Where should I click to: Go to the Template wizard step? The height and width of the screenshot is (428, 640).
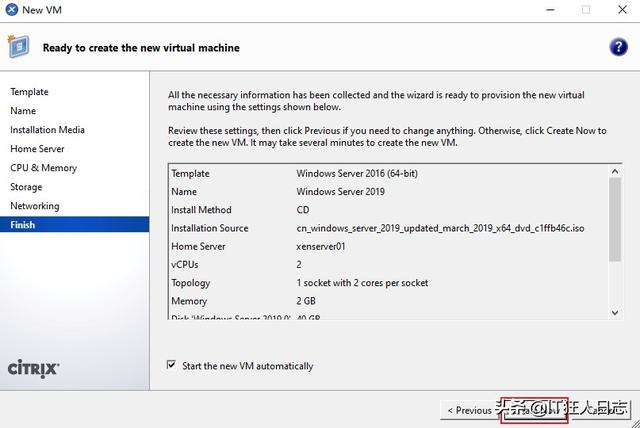(x=29, y=92)
